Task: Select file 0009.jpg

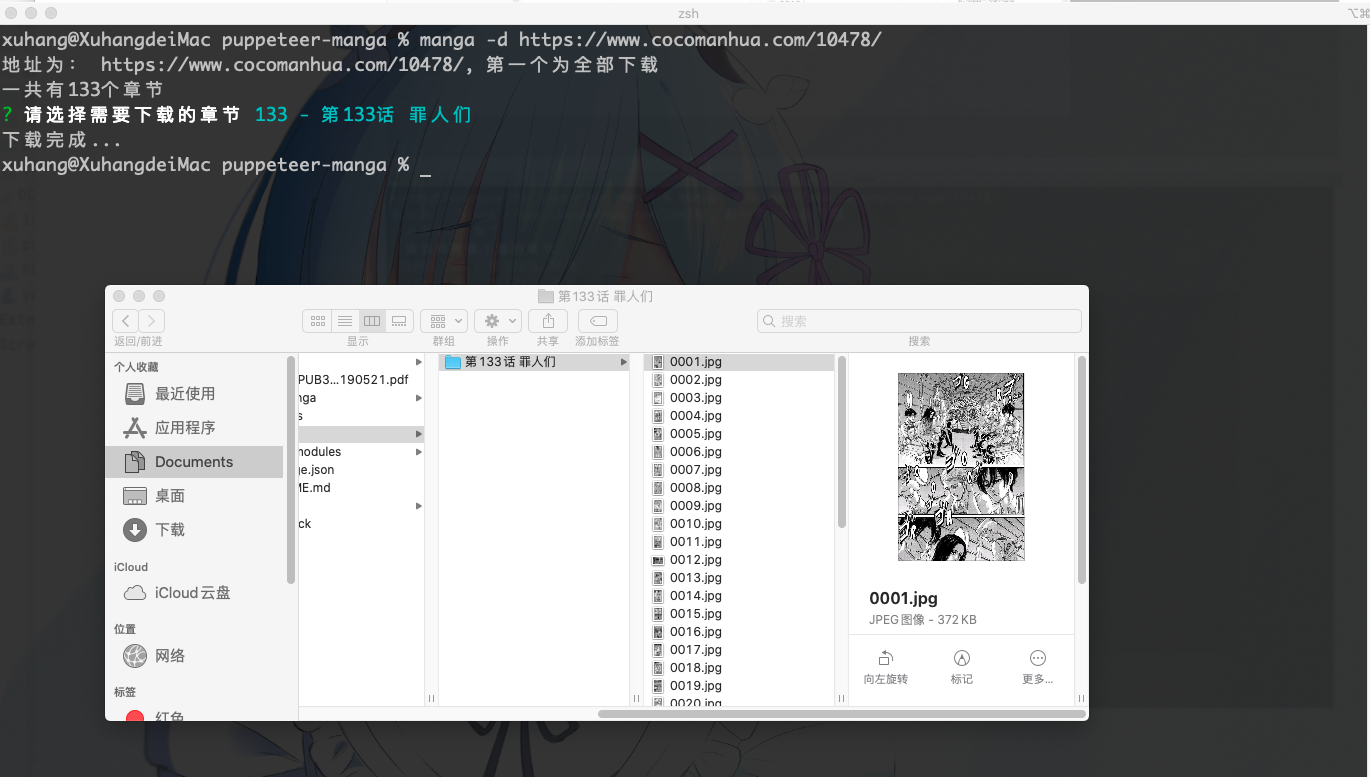Action: 738,506
